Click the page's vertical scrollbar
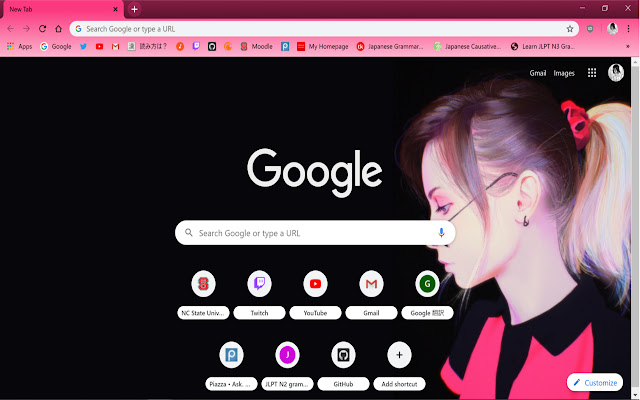640x400 pixels. point(635,229)
